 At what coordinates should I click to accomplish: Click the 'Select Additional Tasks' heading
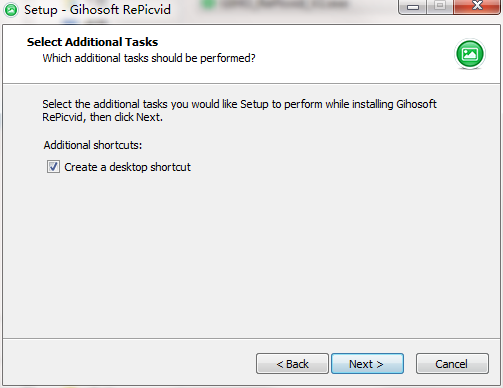(x=92, y=42)
